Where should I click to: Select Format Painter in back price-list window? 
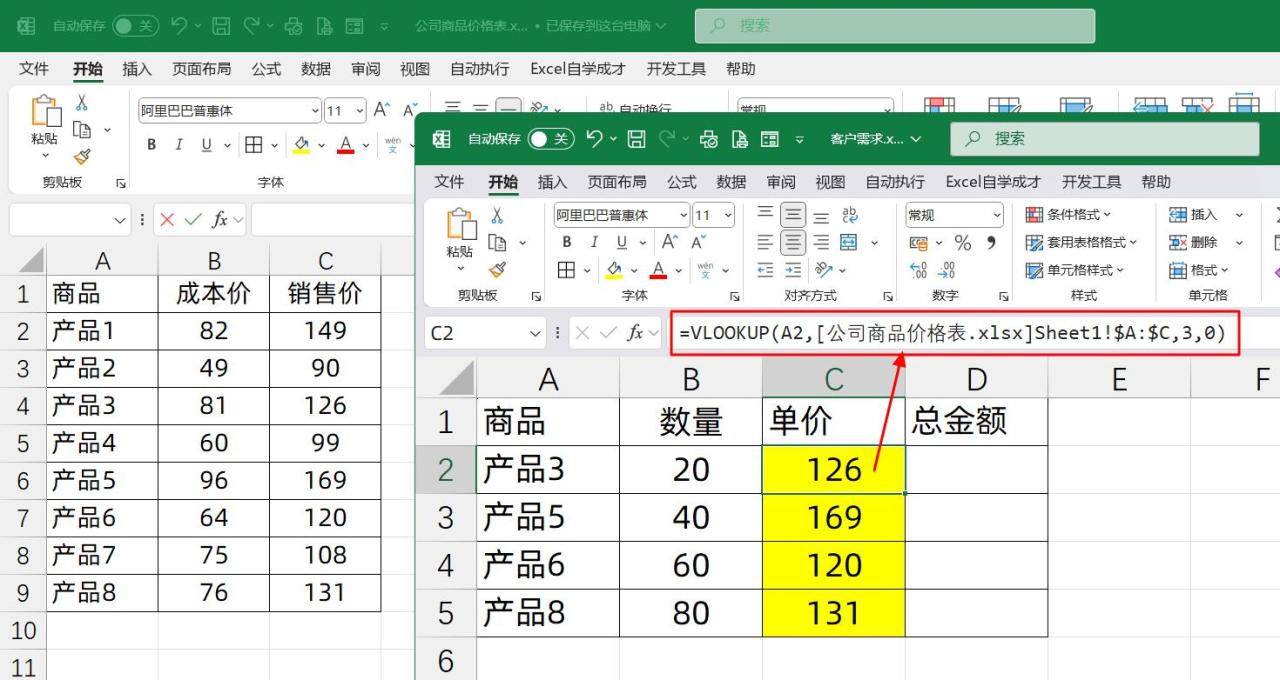click(82, 156)
